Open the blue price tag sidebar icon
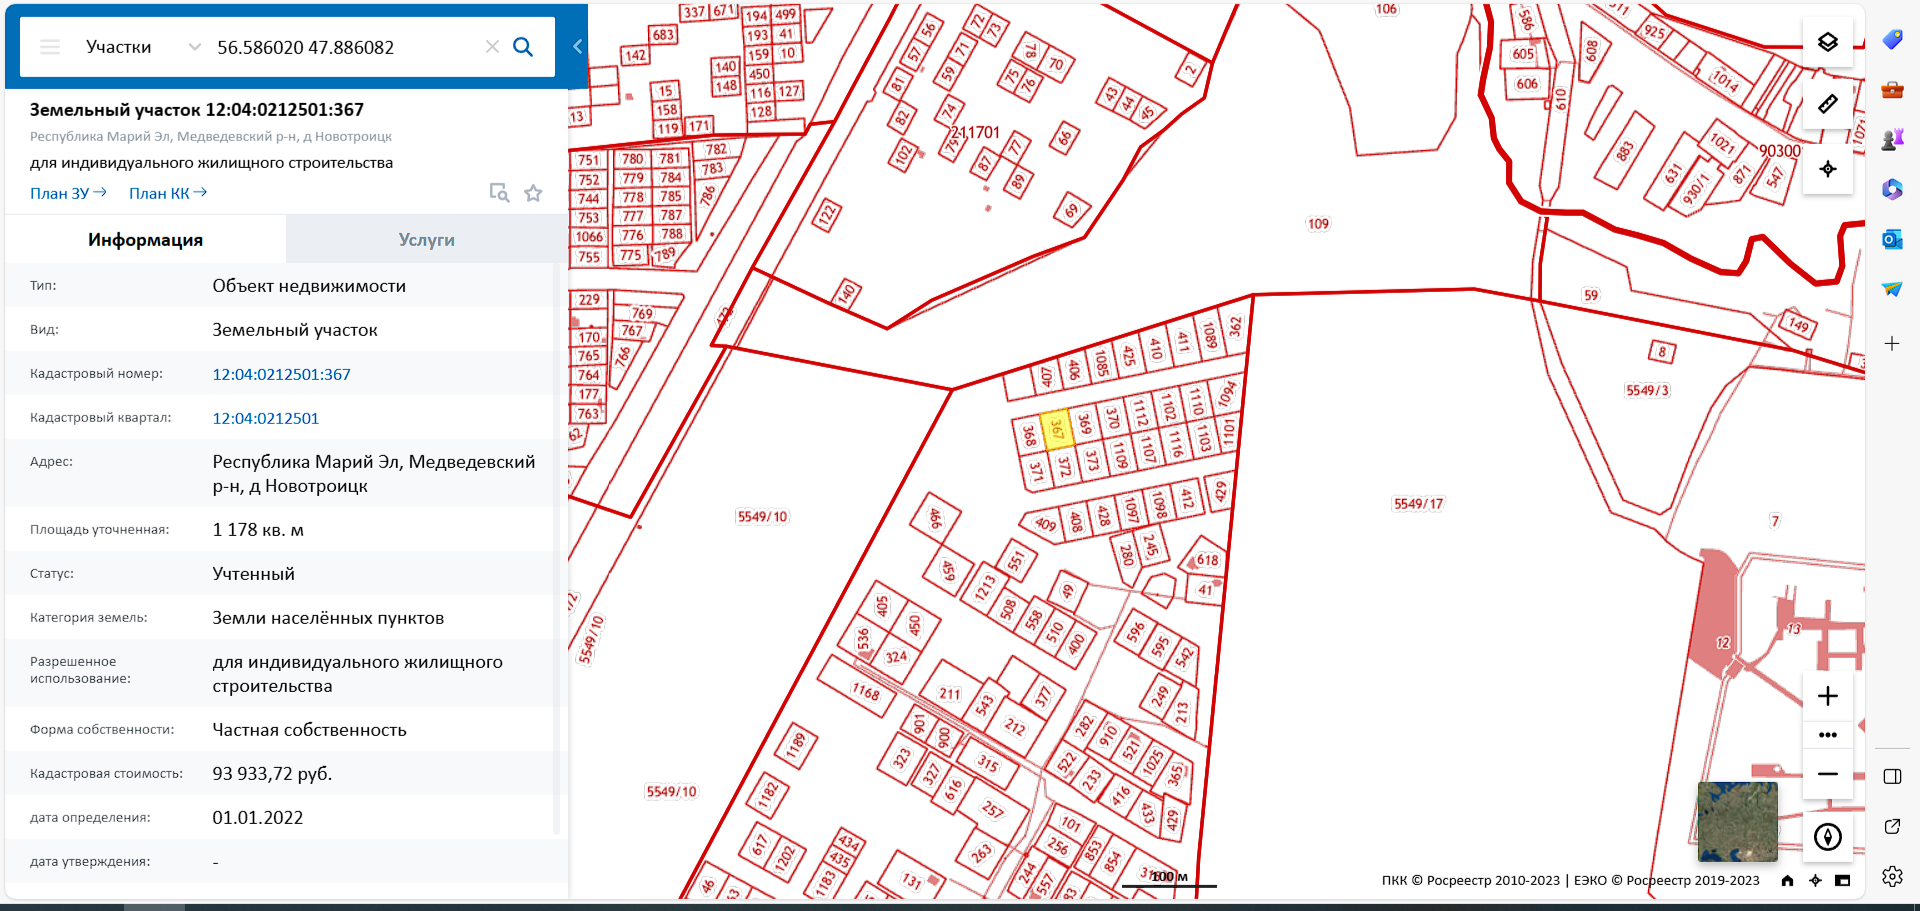The width and height of the screenshot is (1920, 911). pos(1892,40)
